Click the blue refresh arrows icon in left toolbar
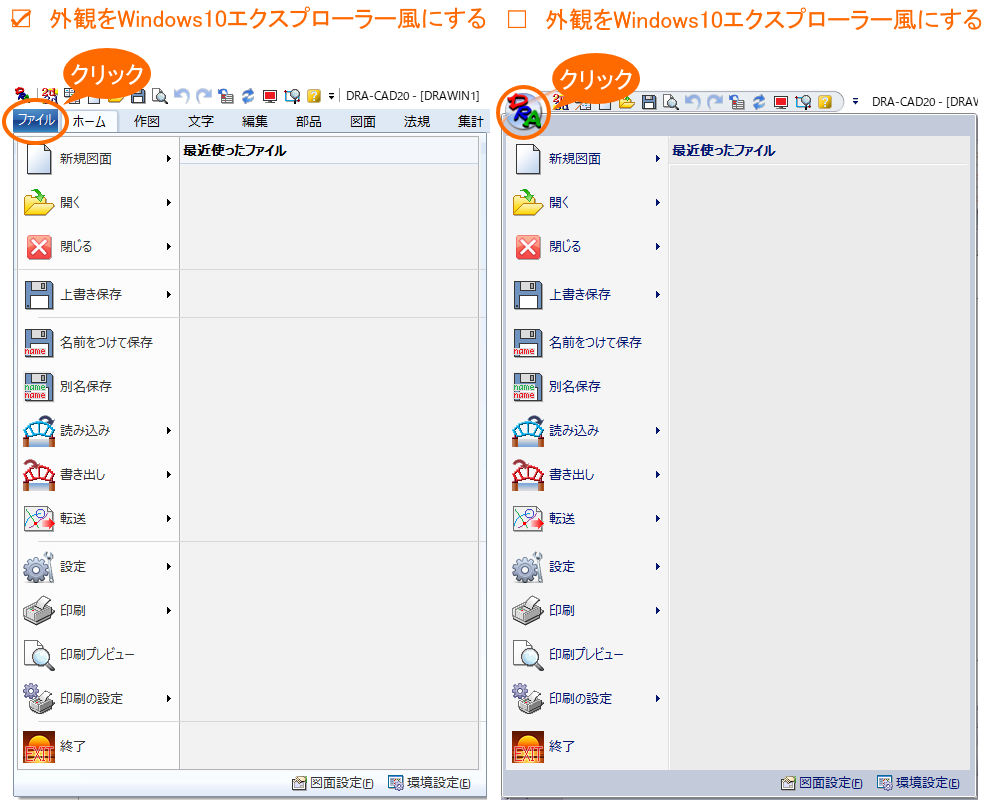The width and height of the screenshot is (1000, 800). click(x=248, y=97)
